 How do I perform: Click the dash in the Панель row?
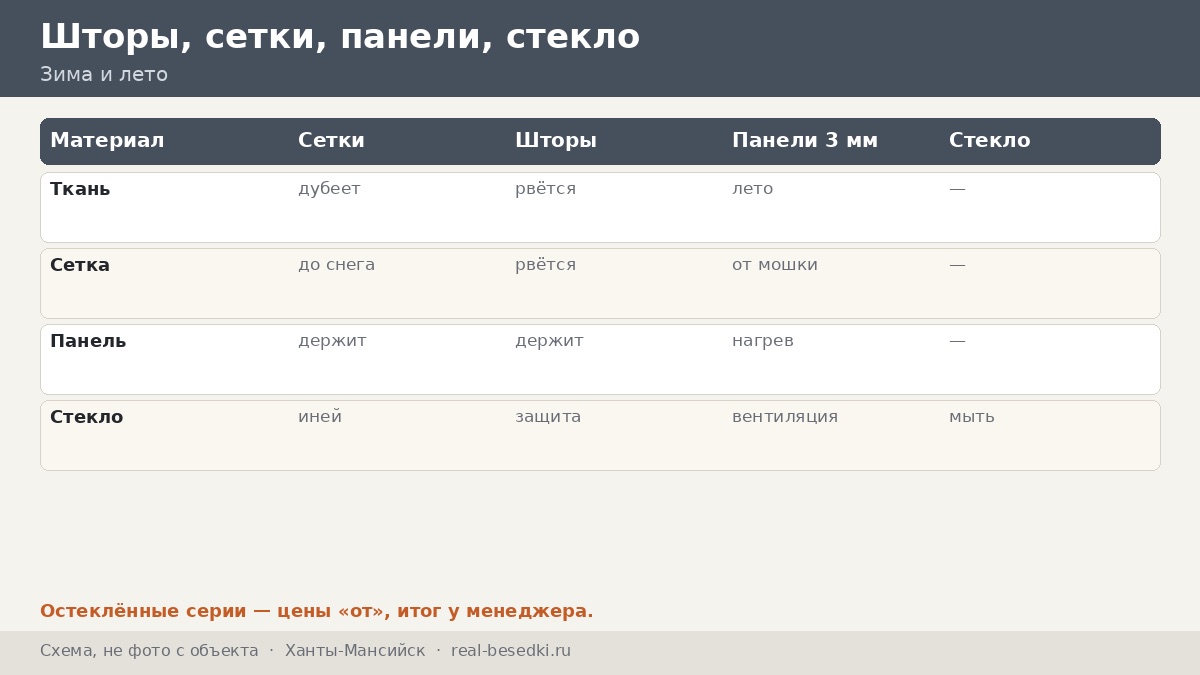(957, 341)
